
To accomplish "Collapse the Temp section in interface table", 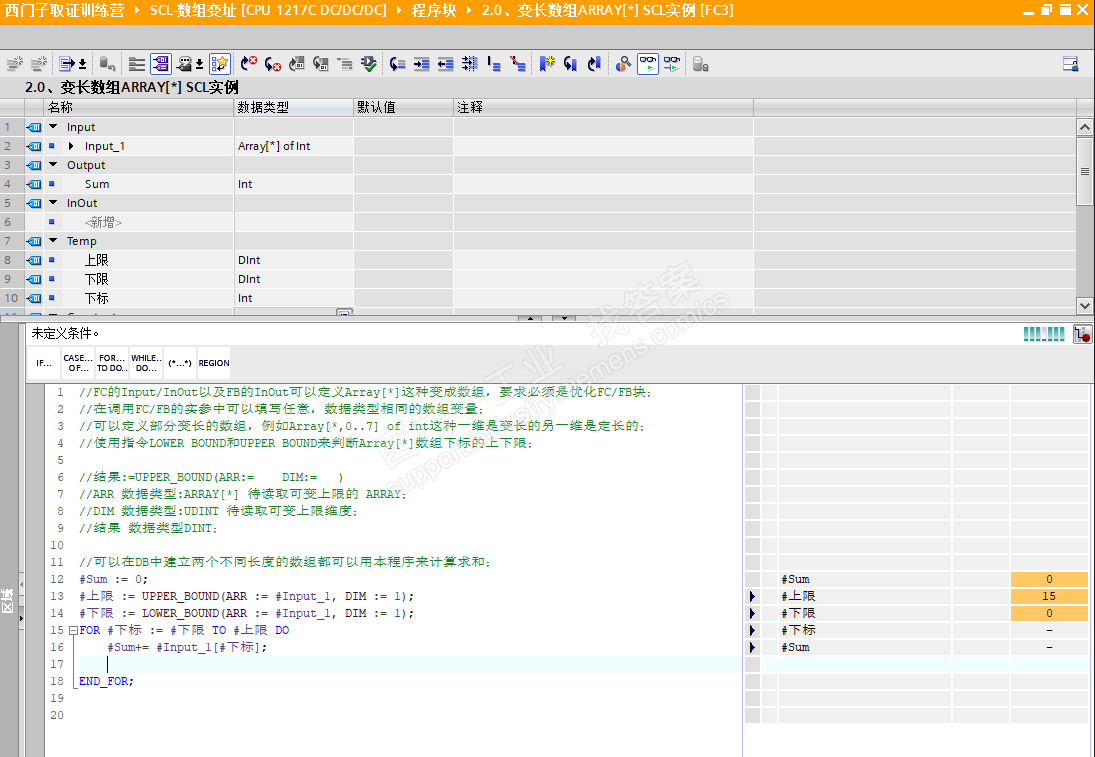I will (x=53, y=241).
